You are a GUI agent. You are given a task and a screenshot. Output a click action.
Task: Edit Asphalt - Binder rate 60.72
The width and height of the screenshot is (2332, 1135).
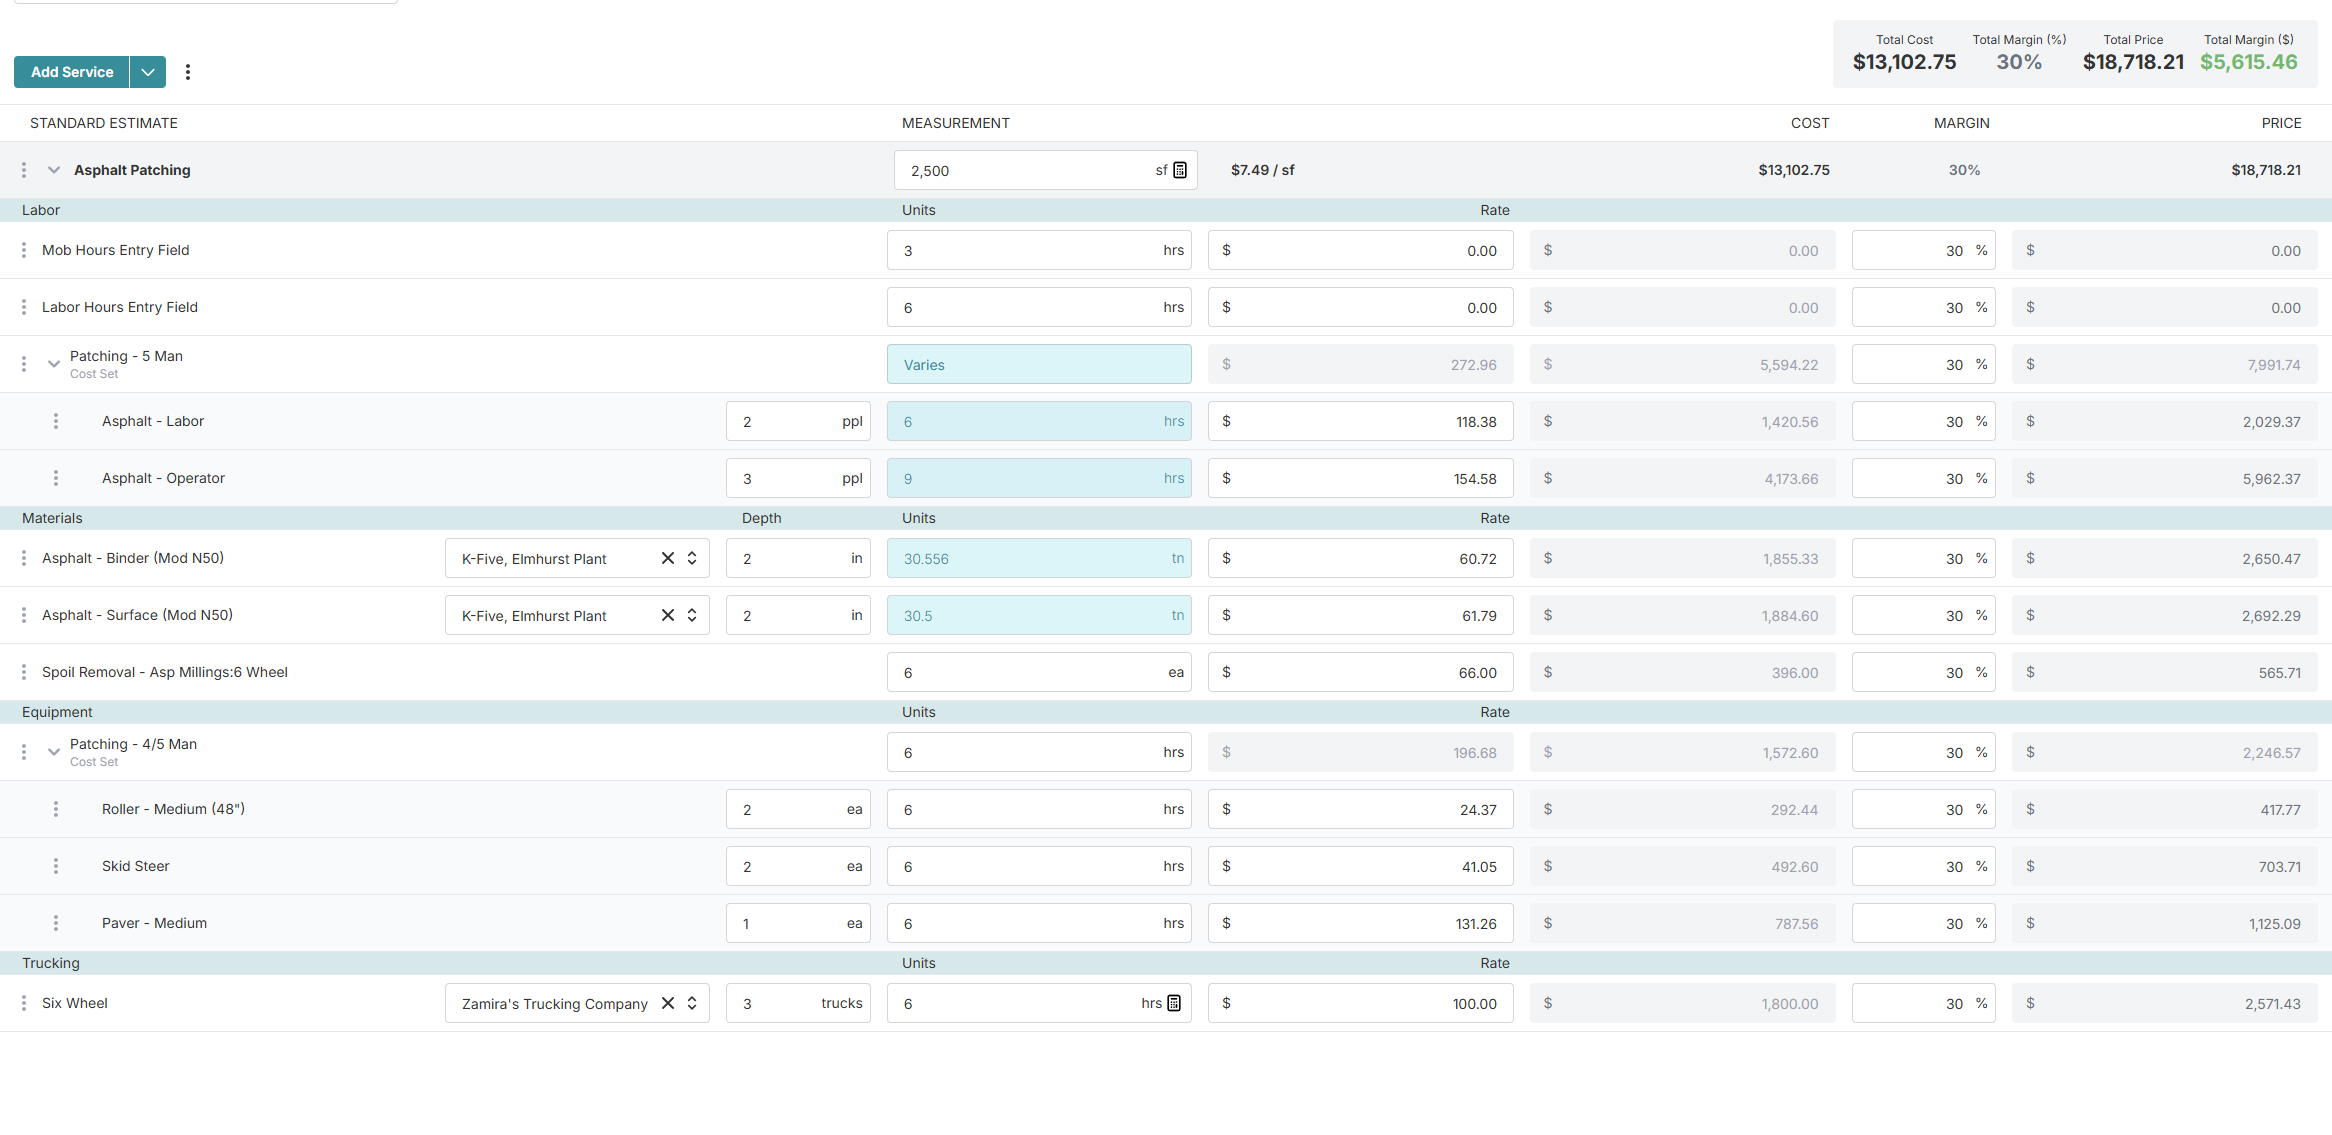pyautogui.click(x=1360, y=558)
